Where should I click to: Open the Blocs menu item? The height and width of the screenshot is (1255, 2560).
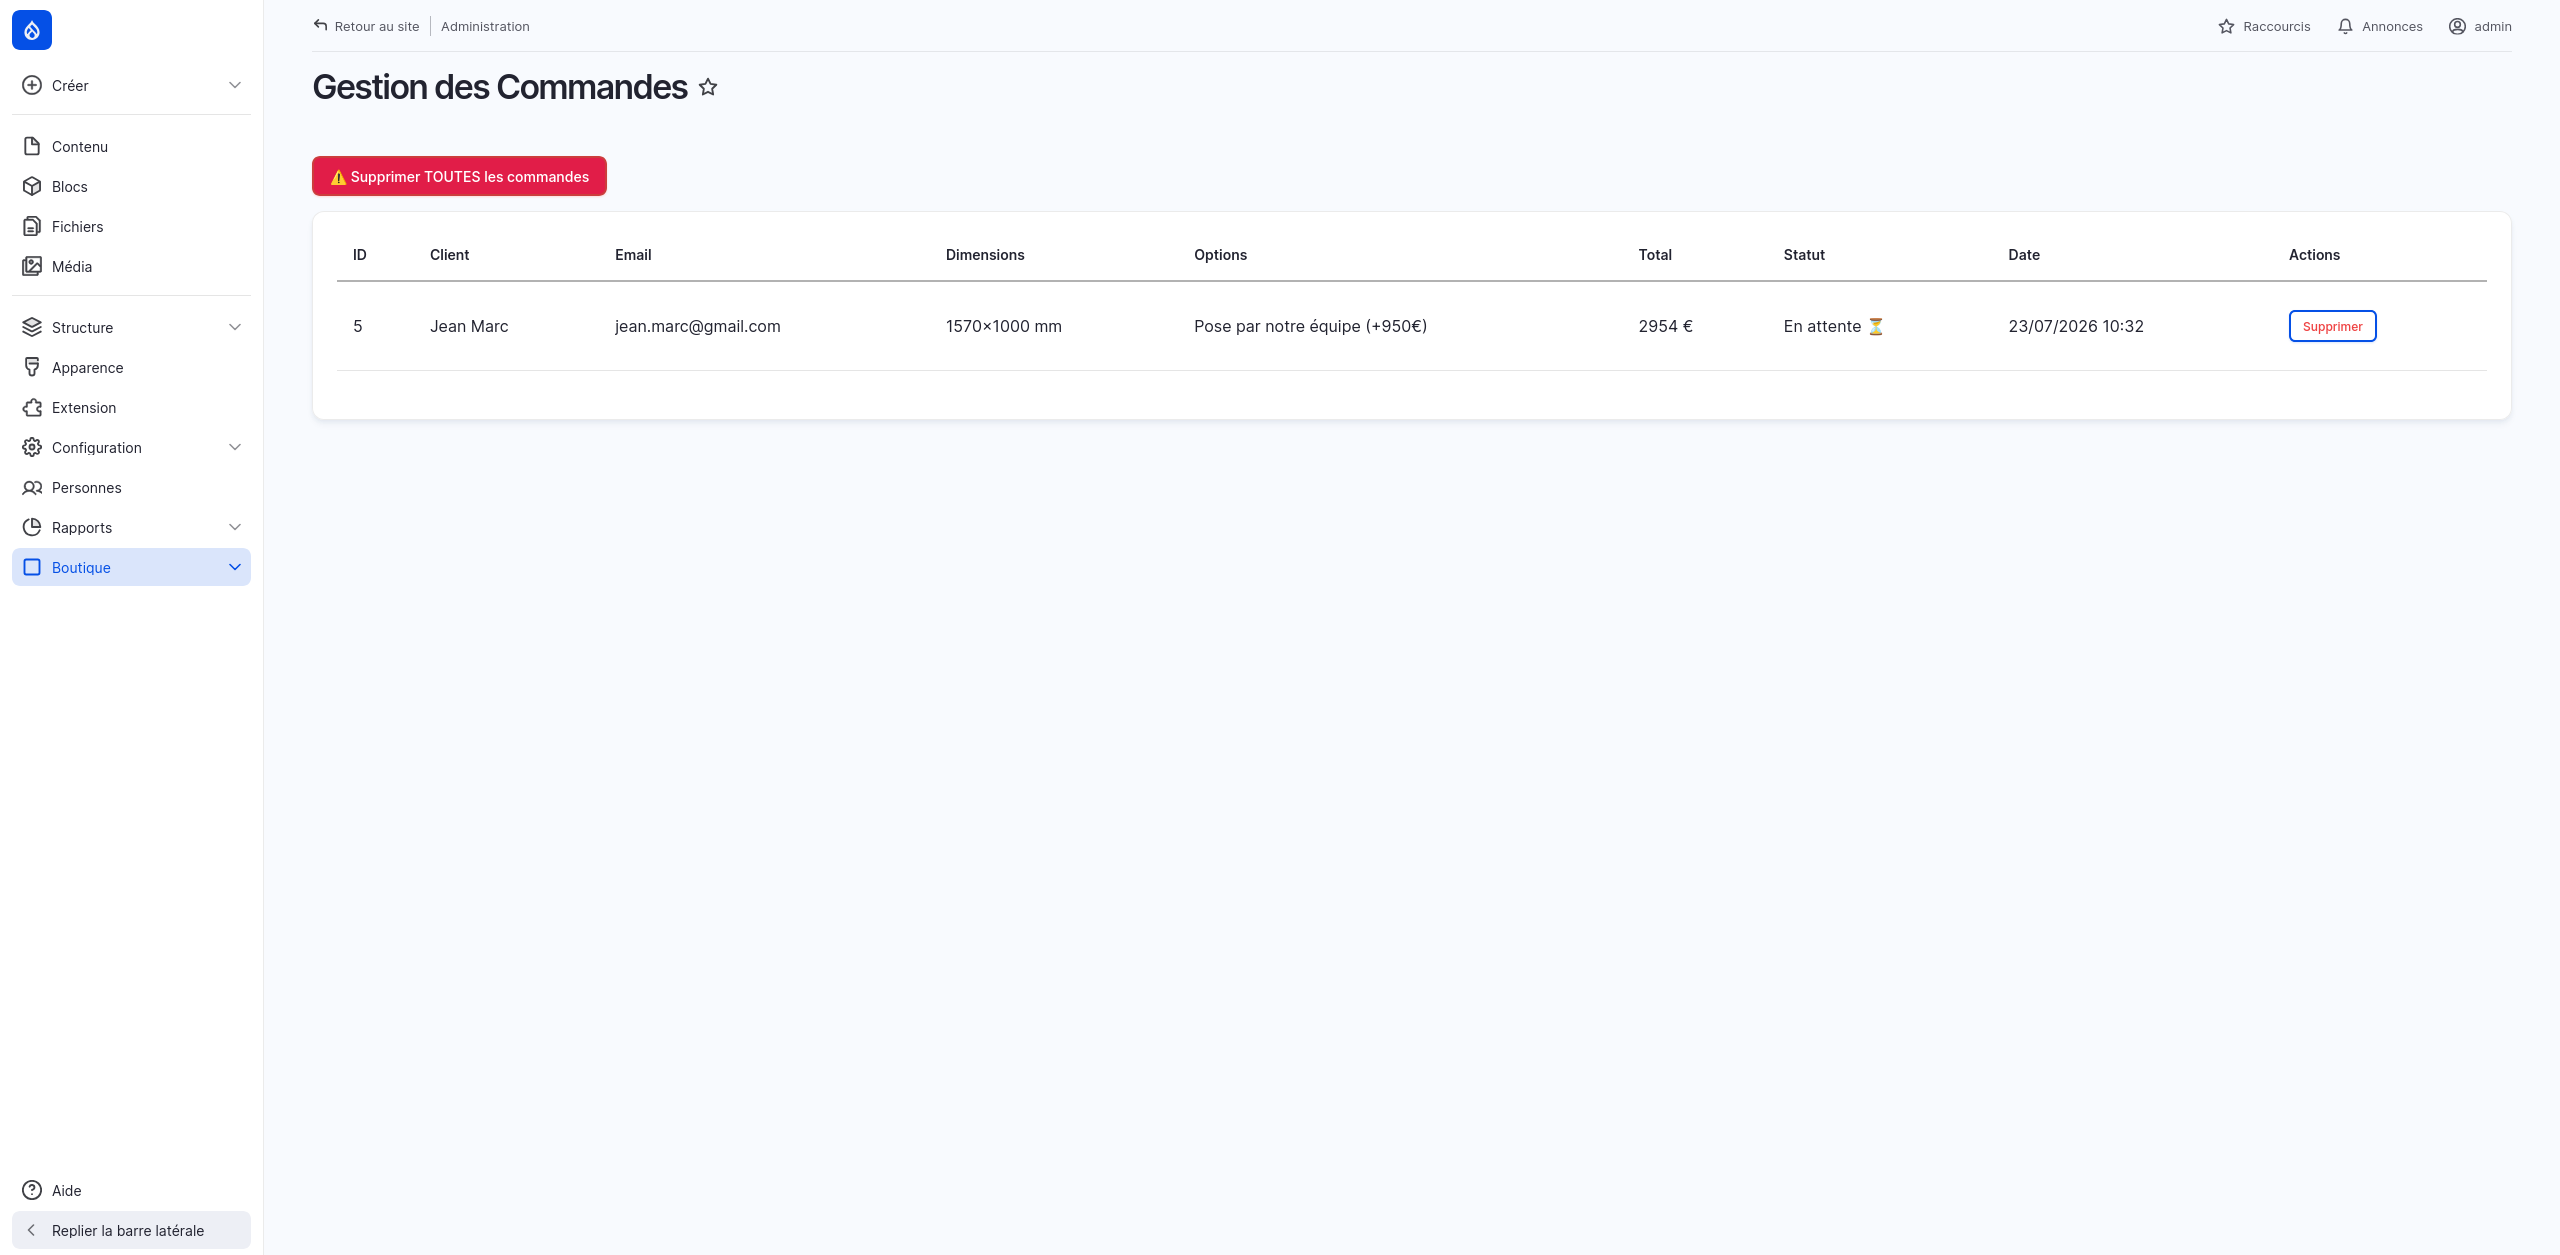[x=131, y=186]
